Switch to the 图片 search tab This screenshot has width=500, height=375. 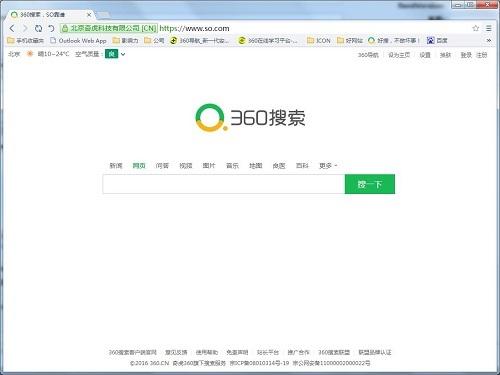[x=209, y=166]
